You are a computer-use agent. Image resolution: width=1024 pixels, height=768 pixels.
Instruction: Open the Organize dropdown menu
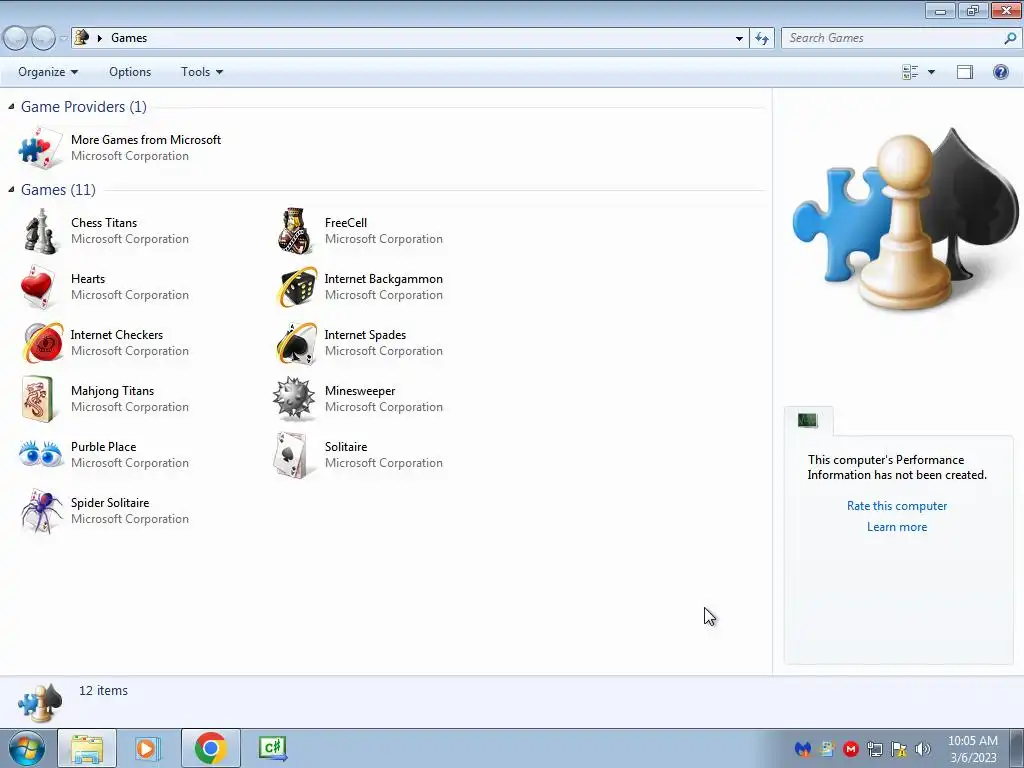[48, 72]
